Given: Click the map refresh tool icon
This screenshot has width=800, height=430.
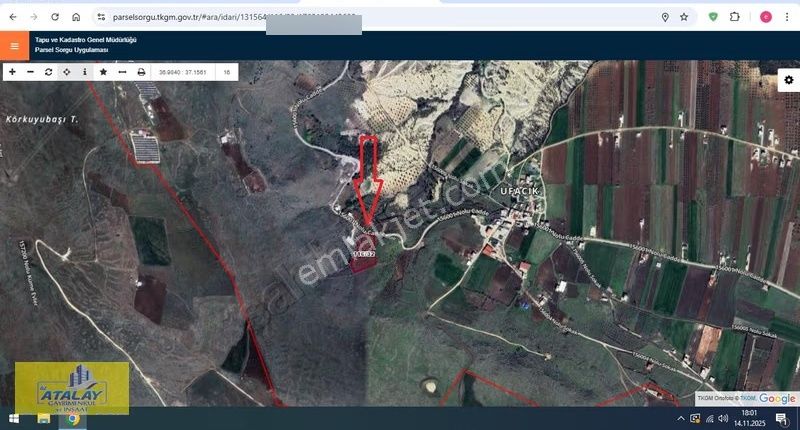Looking at the screenshot, I should pos(48,72).
